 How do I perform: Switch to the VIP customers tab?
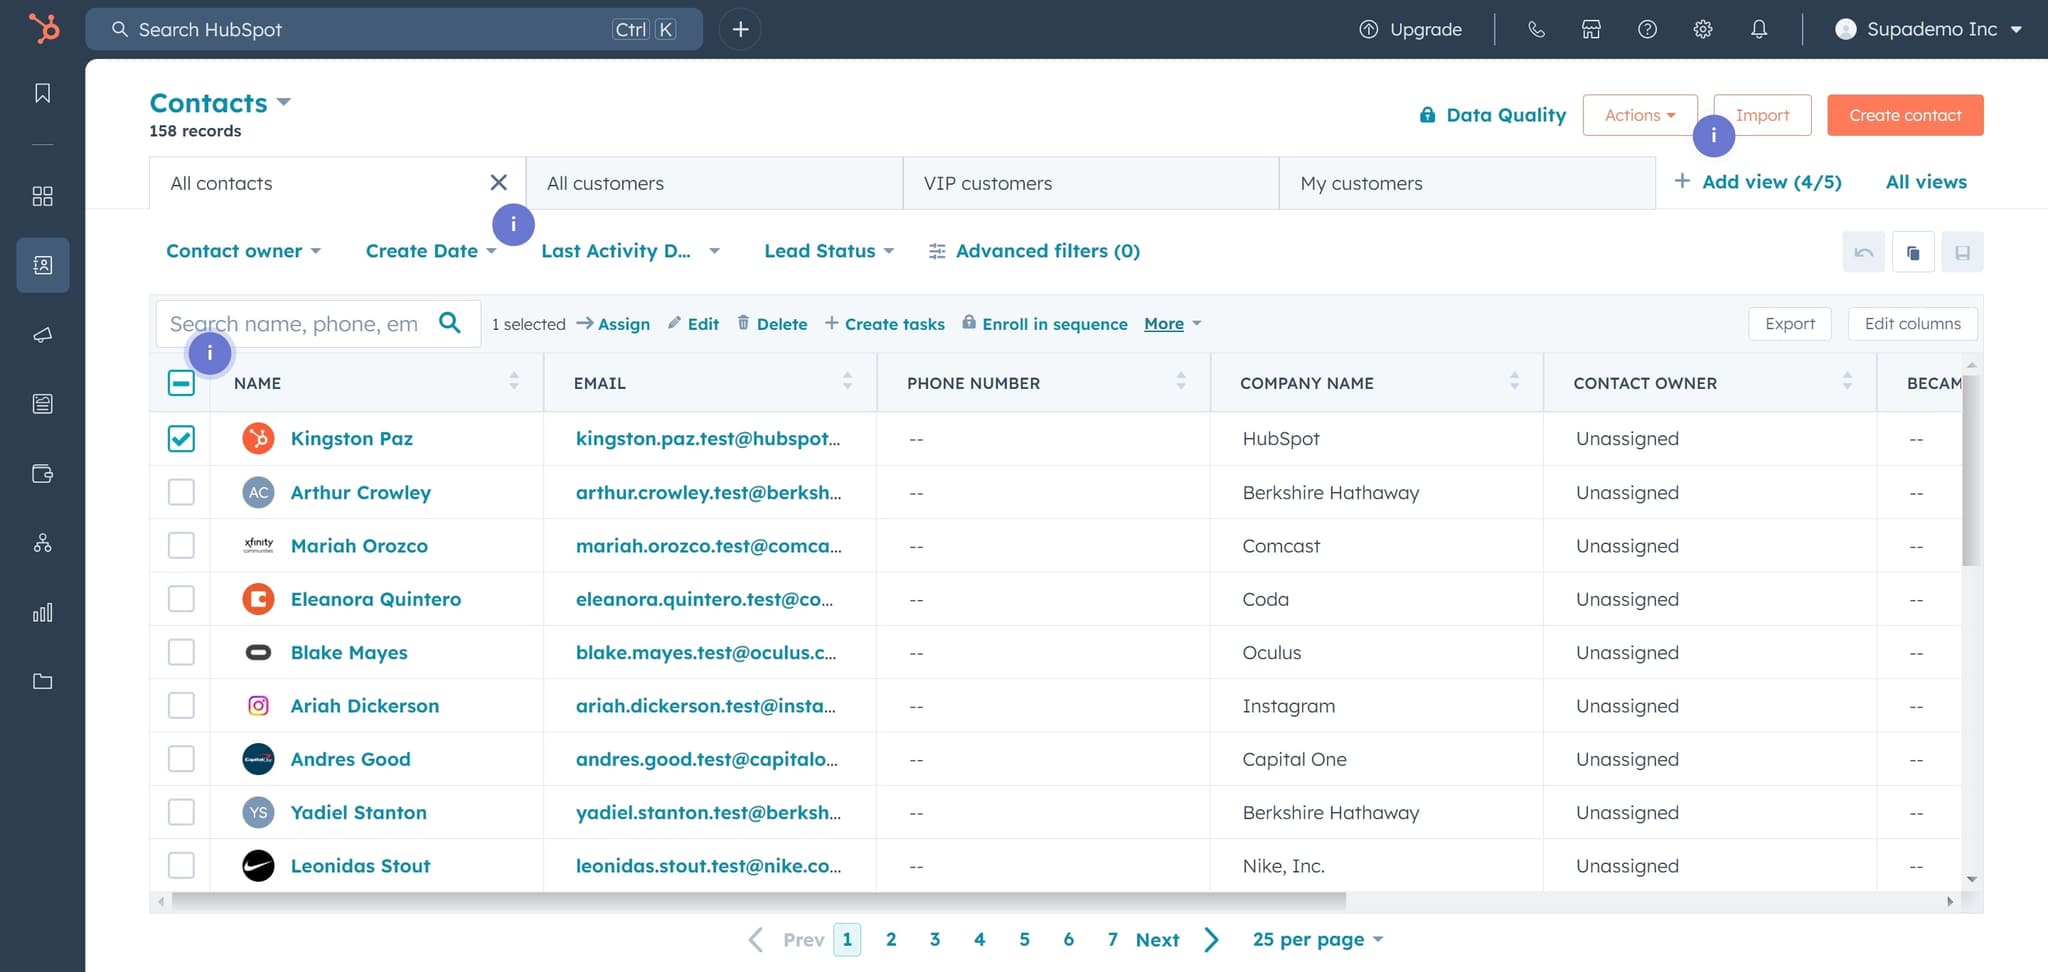[x=988, y=183]
